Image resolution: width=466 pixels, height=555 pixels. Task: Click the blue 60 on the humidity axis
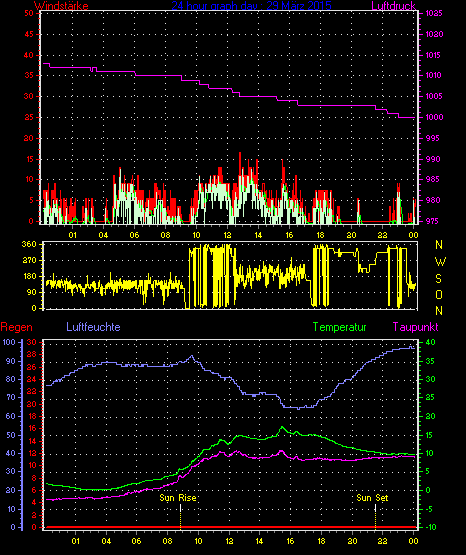(11, 416)
